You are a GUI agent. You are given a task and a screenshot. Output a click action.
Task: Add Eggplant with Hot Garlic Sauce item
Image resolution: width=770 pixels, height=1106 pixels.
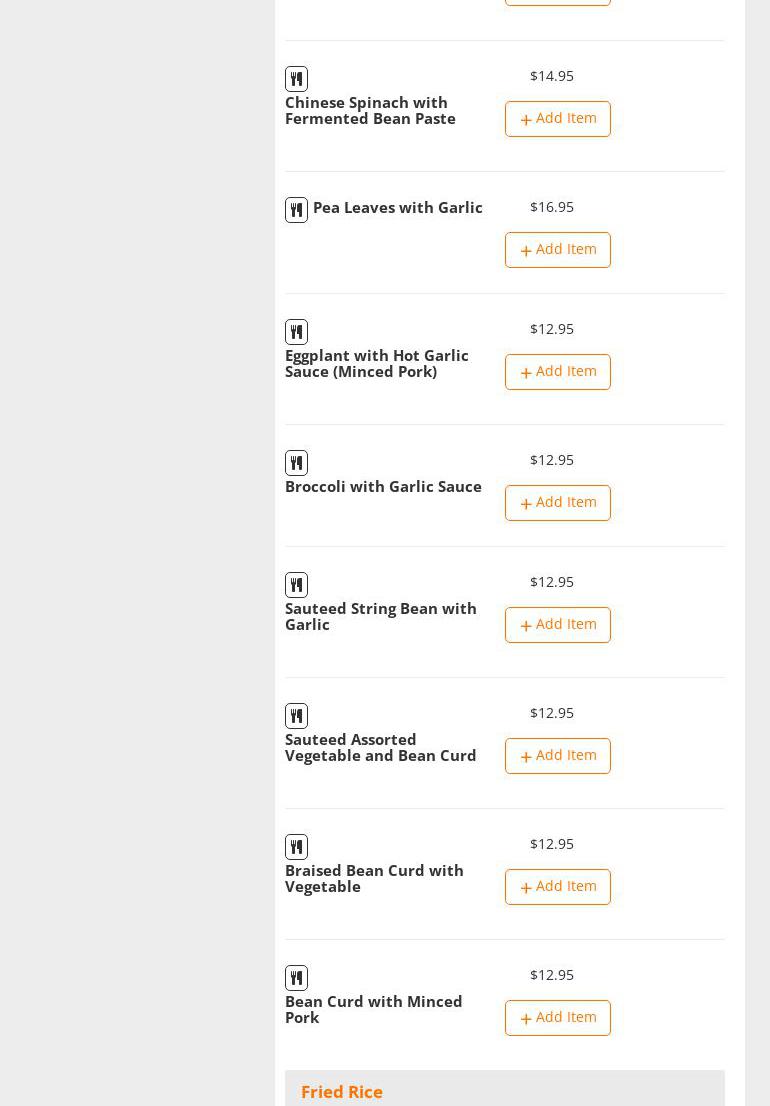(557, 372)
